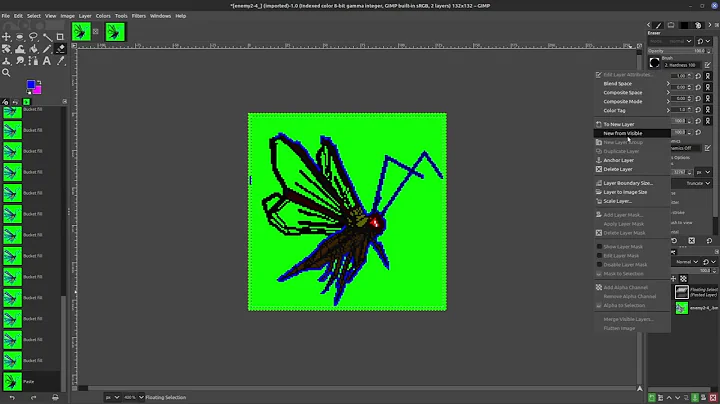Open the Undo History tab
Image resolution: width=720 pixels, height=404 pixels.
[x=16, y=102]
